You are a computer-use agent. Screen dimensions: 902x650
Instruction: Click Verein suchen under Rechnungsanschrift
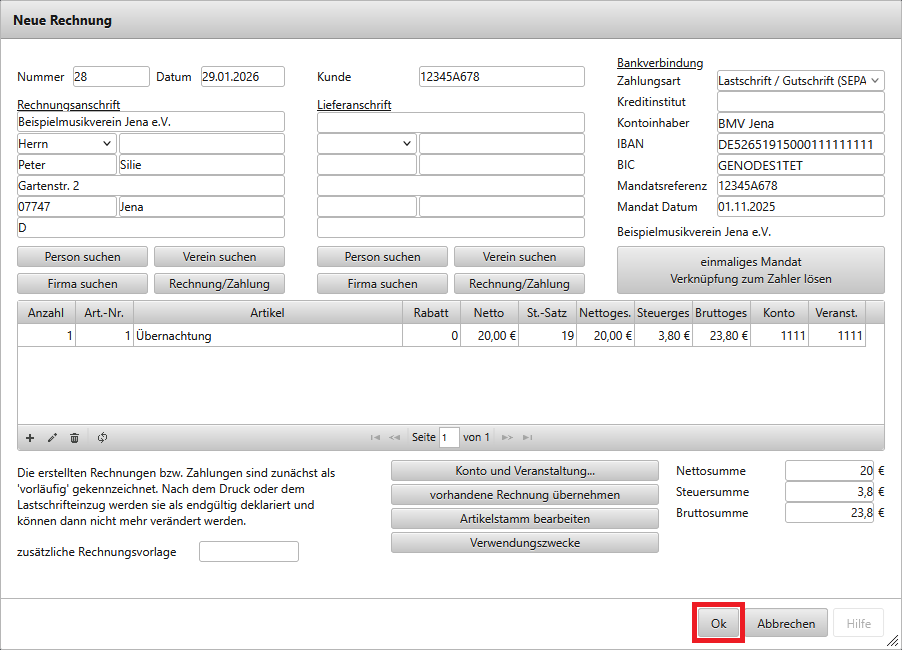coord(219,257)
